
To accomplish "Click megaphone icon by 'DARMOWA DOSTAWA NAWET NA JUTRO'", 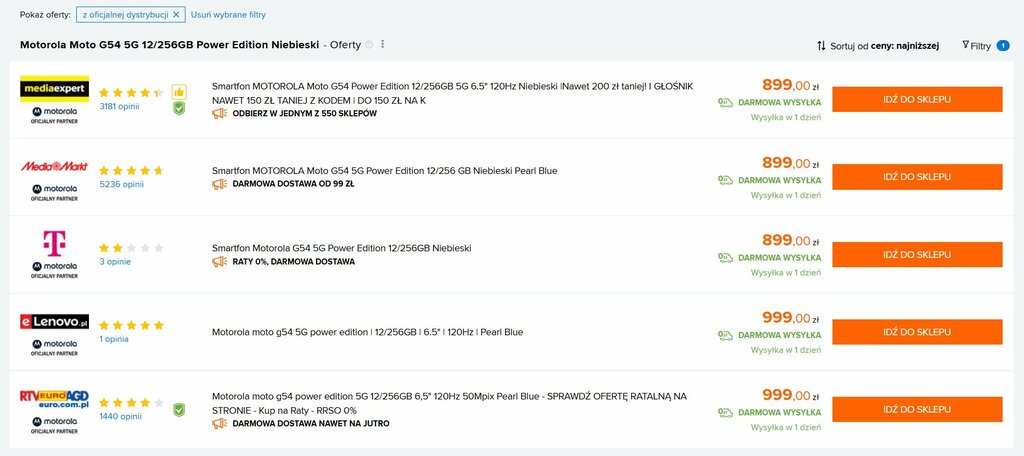I will 219,423.
